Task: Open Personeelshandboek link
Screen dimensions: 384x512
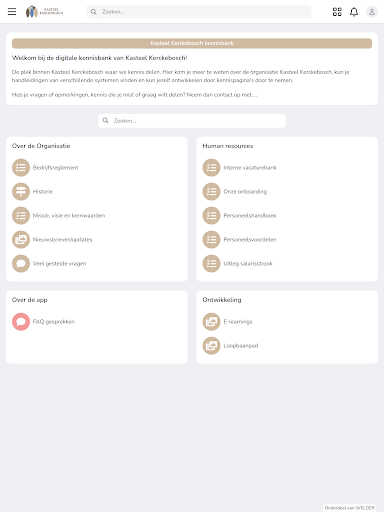Action: click(250, 216)
